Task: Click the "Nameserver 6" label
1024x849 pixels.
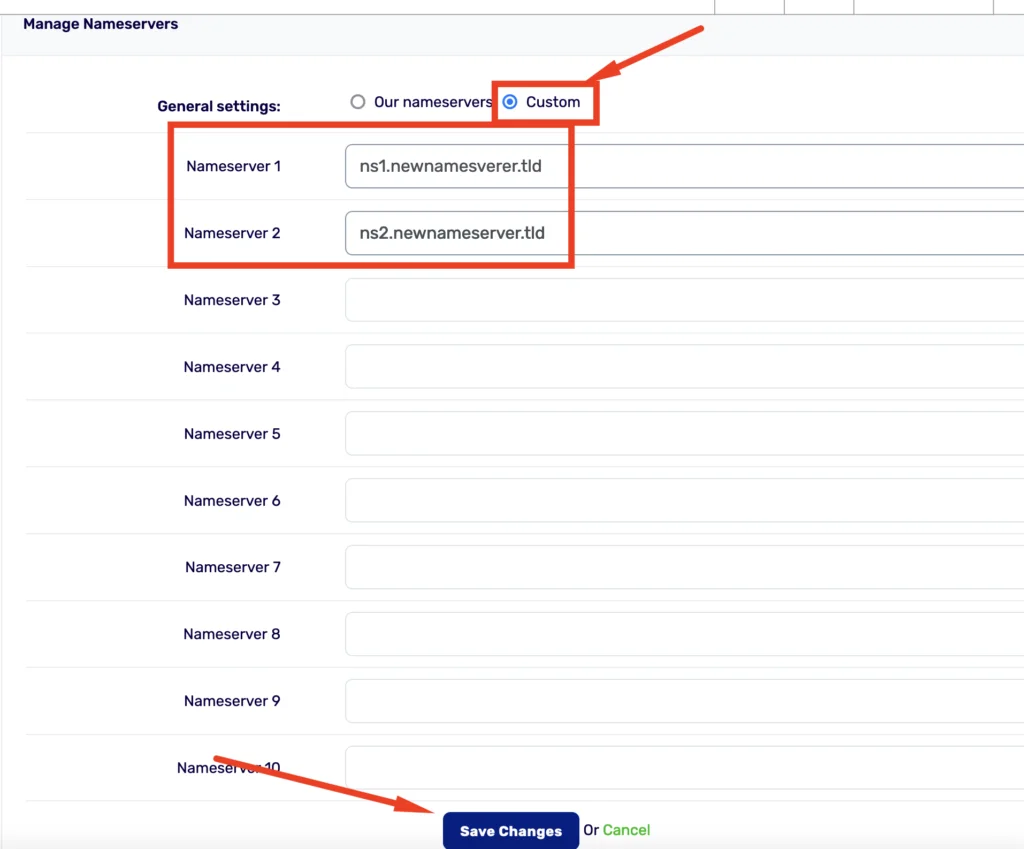Action: click(x=232, y=501)
